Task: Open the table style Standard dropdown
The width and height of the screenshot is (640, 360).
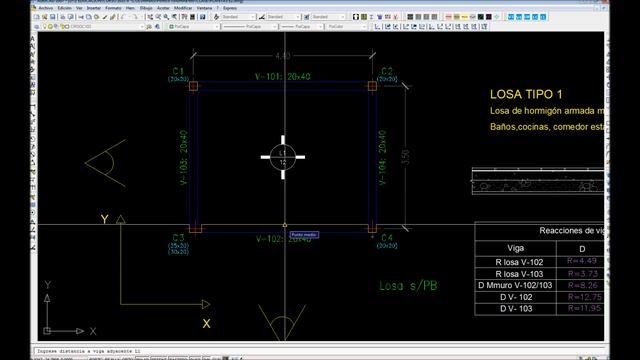Action: [328, 17]
